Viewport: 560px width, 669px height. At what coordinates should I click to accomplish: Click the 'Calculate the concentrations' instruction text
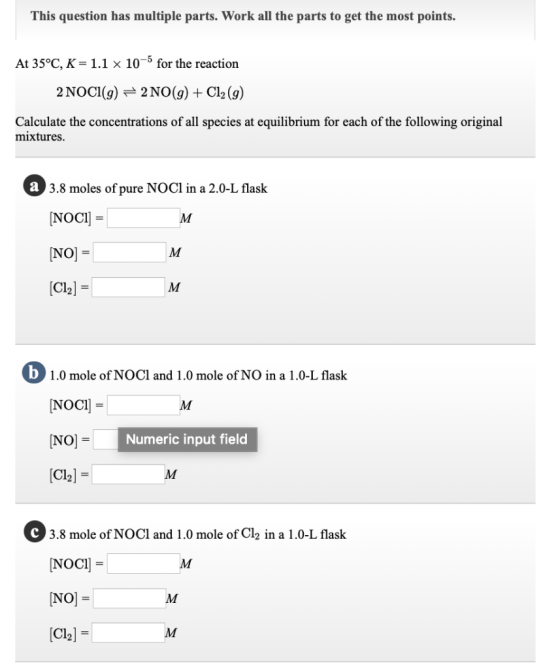tap(259, 129)
